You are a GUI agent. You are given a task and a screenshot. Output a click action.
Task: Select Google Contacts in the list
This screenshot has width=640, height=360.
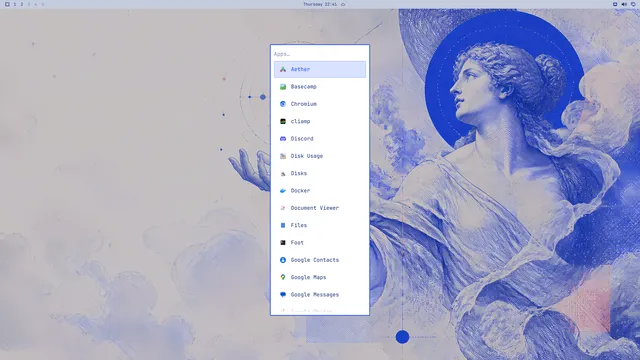[x=320, y=260]
